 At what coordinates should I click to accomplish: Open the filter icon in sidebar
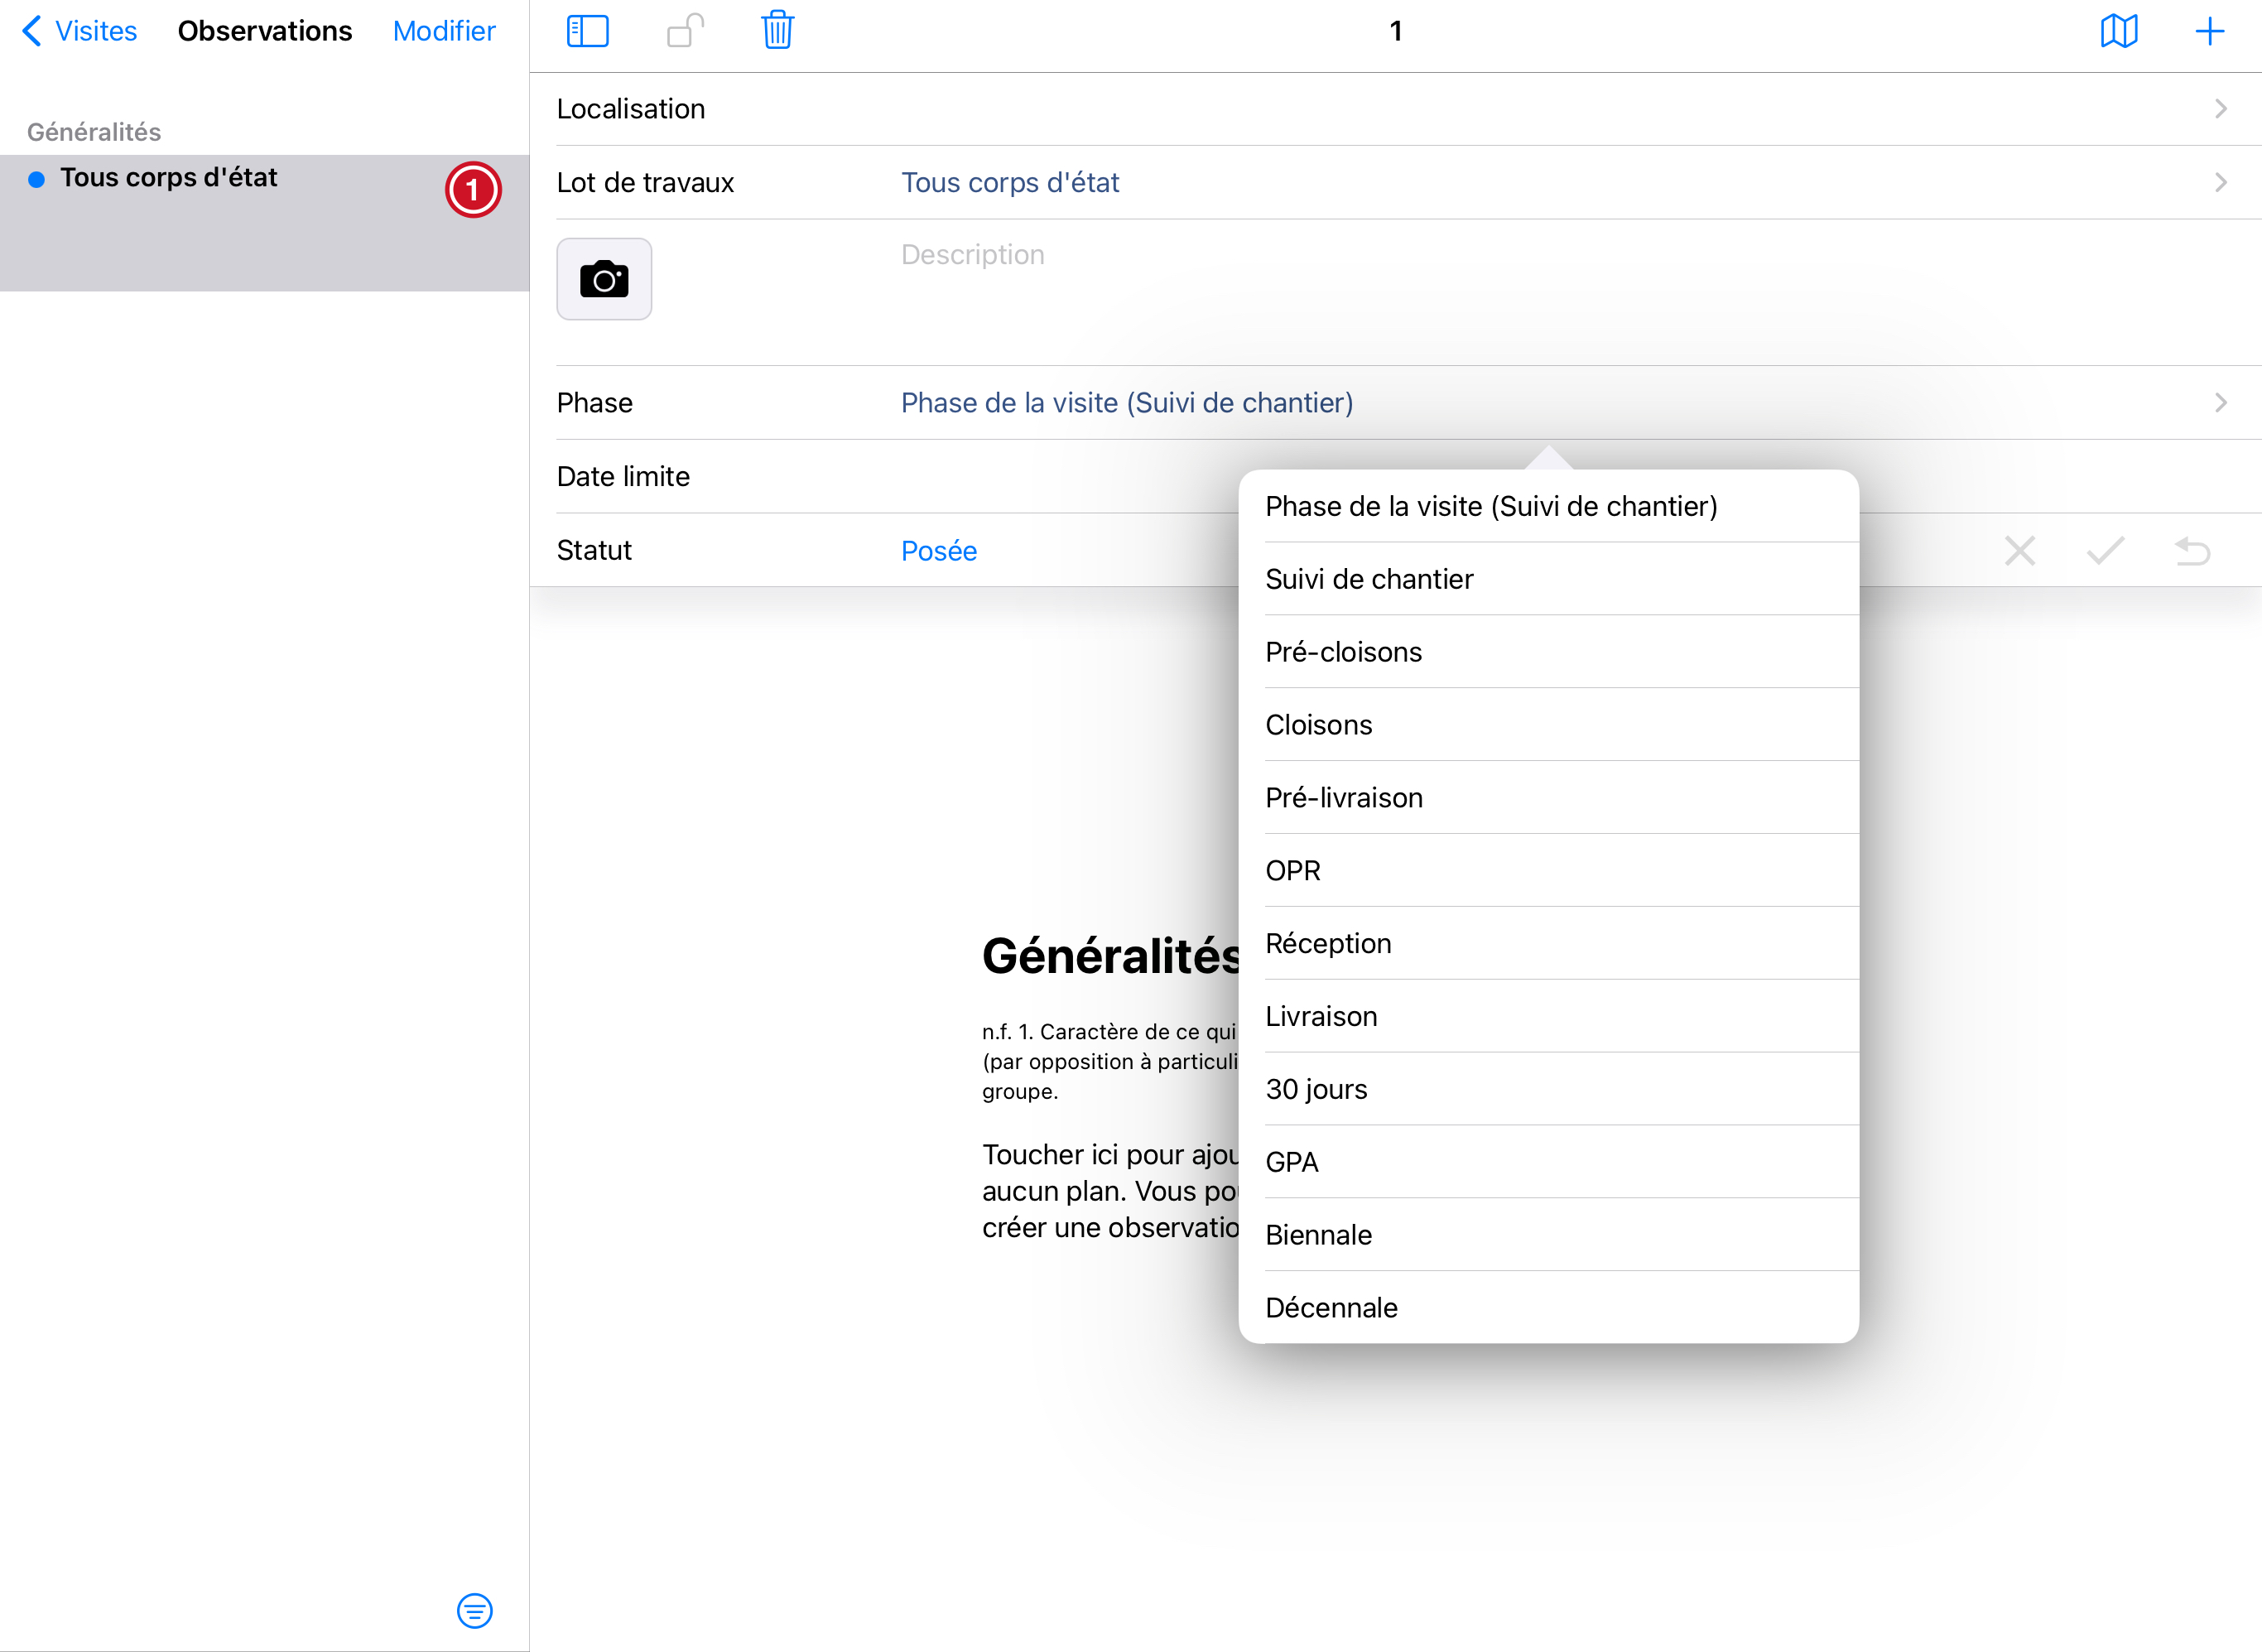[474, 1611]
